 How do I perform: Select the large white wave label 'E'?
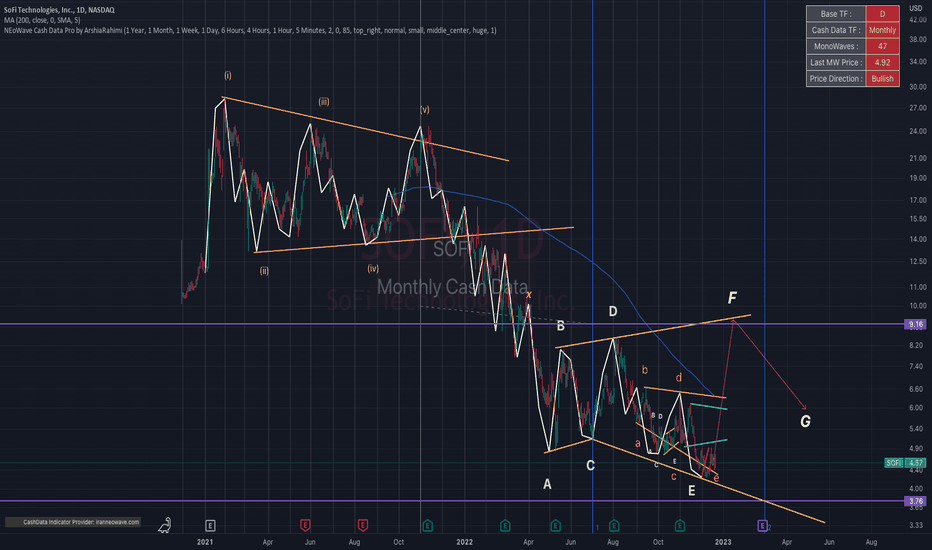[x=691, y=491]
